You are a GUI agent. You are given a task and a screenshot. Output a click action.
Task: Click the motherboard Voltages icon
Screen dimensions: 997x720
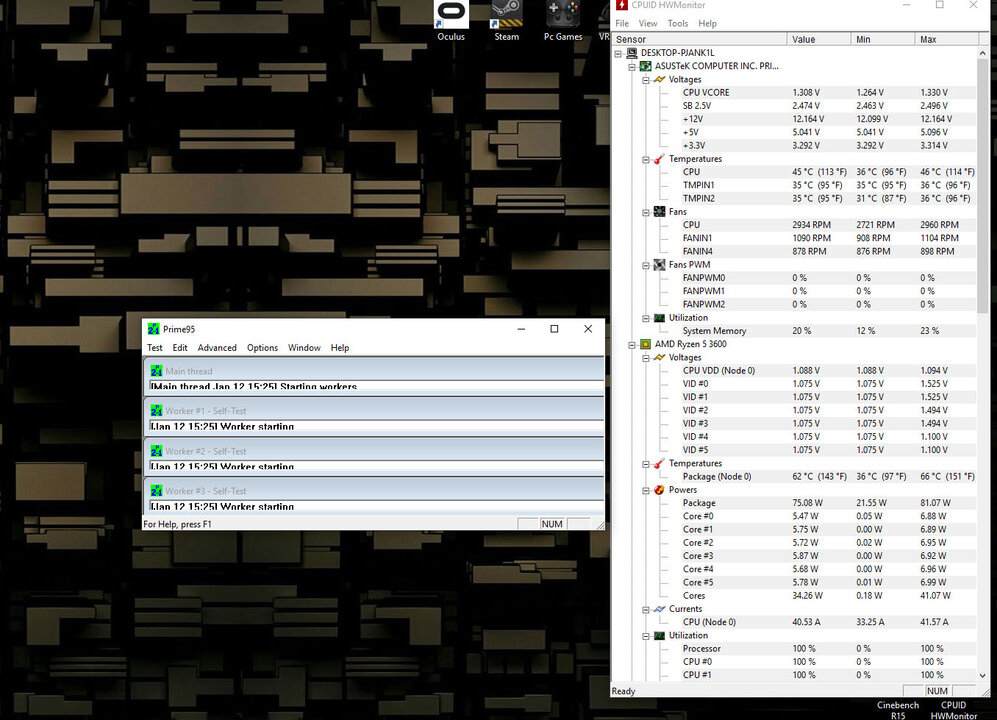(659, 80)
